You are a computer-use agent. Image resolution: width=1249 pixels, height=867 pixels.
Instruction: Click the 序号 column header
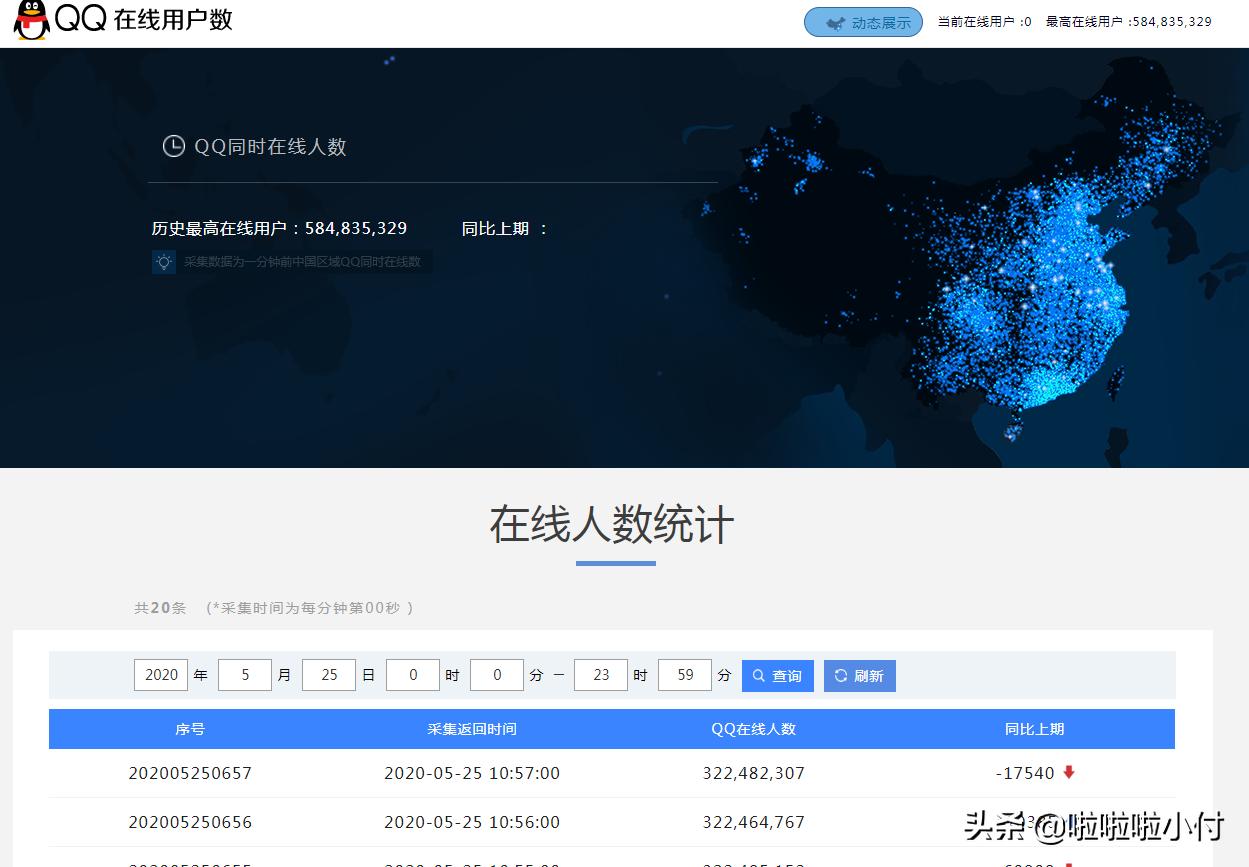(190, 729)
